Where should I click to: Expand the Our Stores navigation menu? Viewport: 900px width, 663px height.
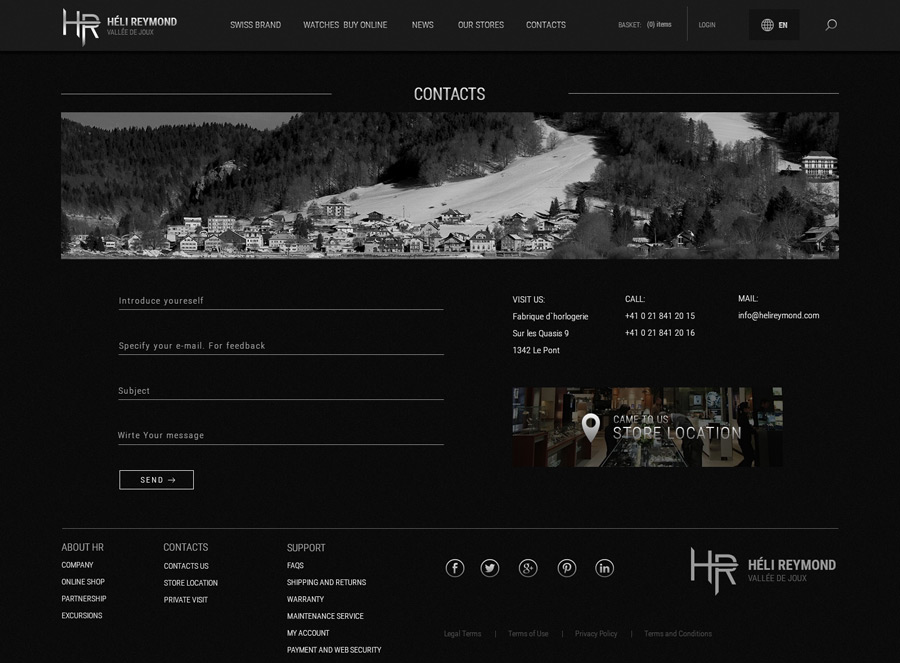tap(480, 24)
